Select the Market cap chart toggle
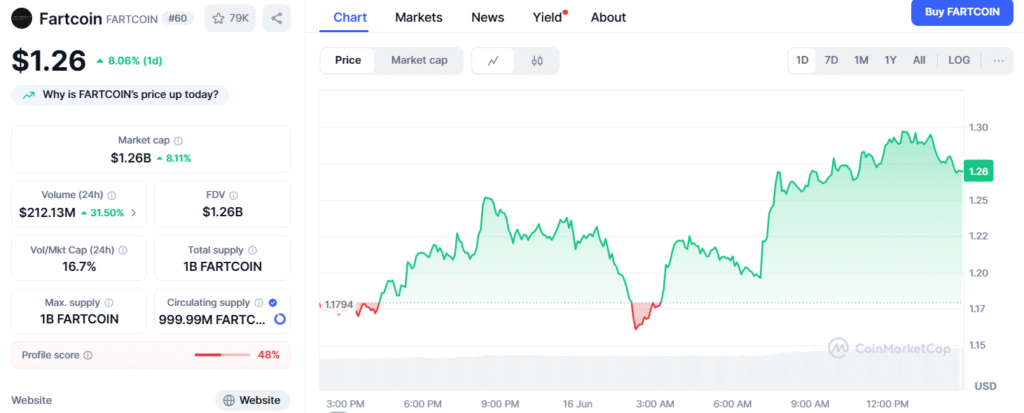 (x=419, y=61)
